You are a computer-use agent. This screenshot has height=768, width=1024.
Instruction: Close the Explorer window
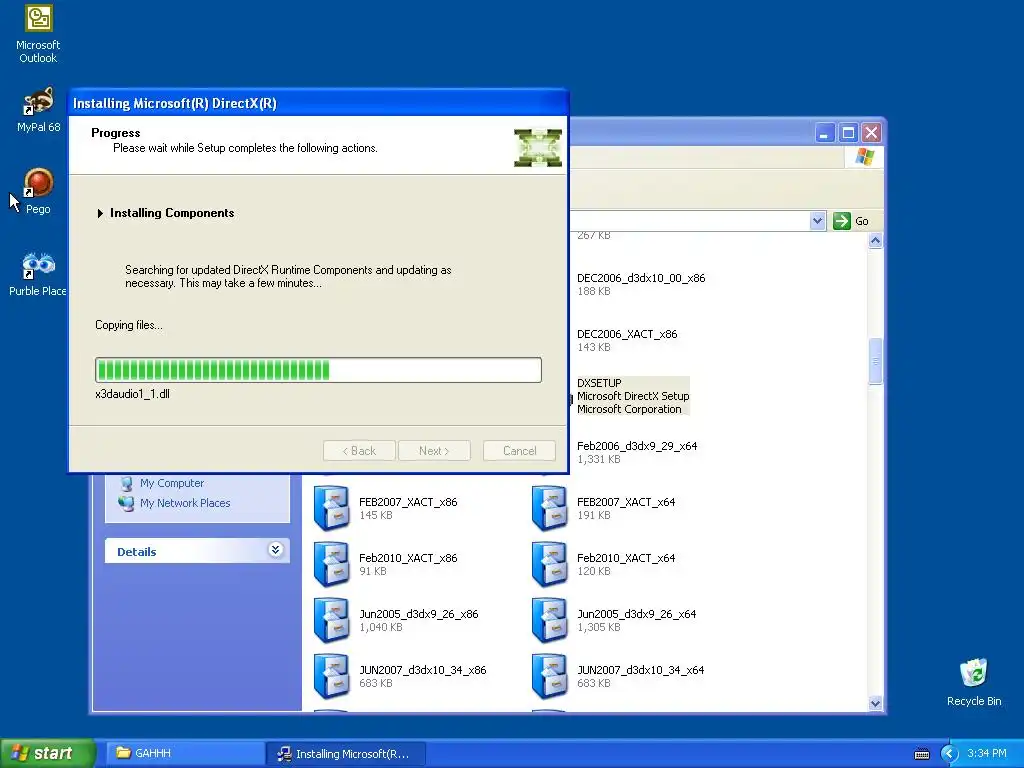871,133
